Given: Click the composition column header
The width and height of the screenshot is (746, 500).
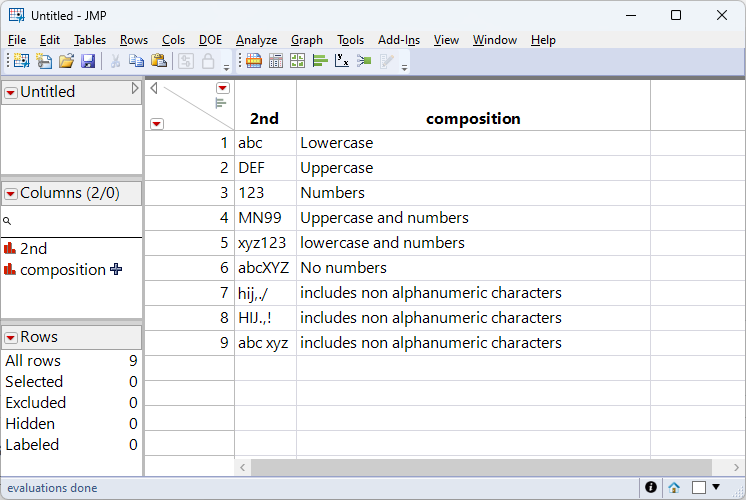Looking at the screenshot, I should (x=473, y=118).
